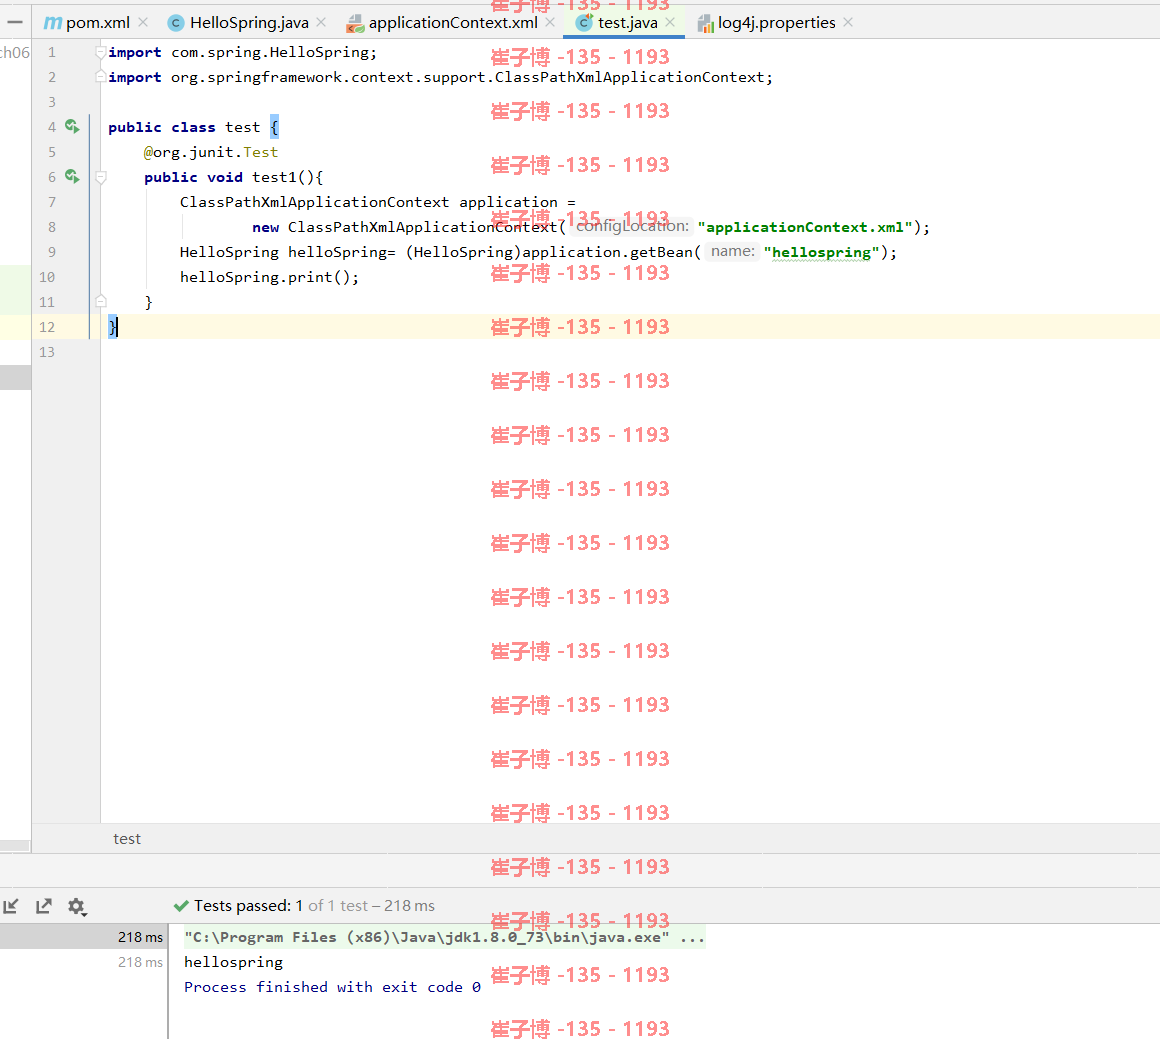Close the HelloSpring.java tab
Viewport: 1160px width, 1039px height.
coord(321,22)
